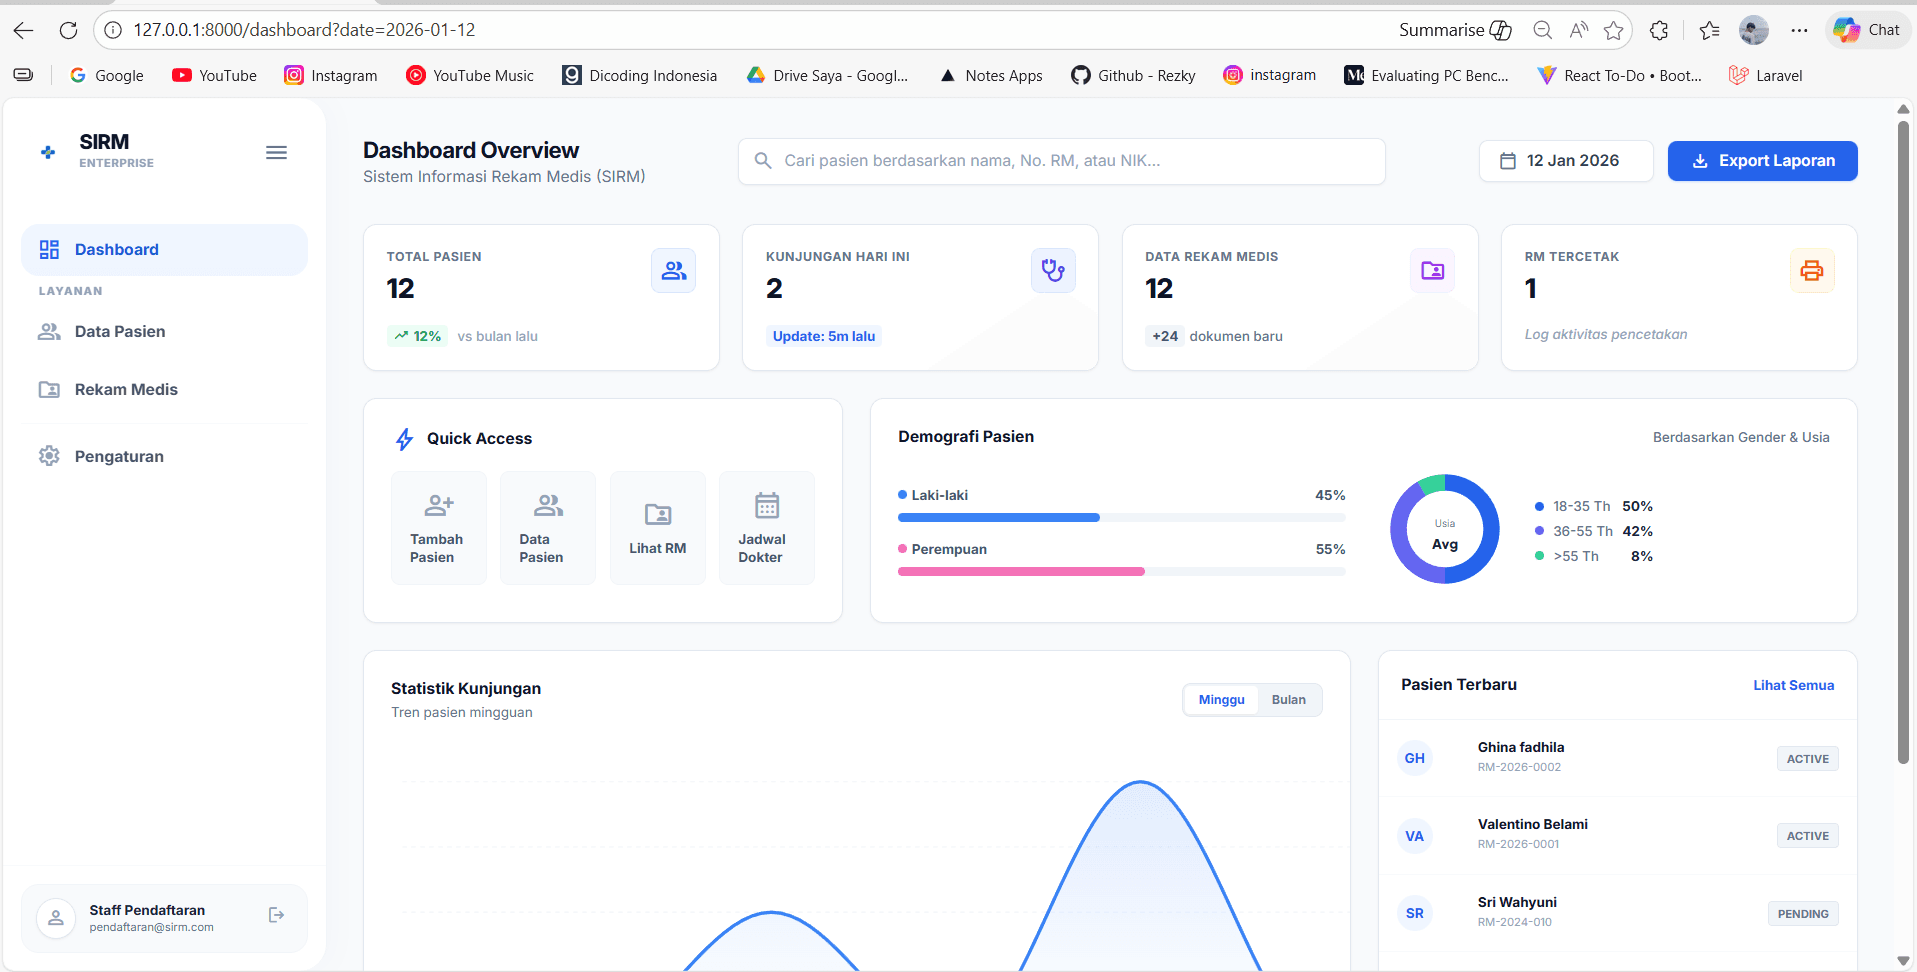This screenshot has width=1917, height=972.
Task: Refresh the page using browser reload icon
Action: tap(68, 30)
